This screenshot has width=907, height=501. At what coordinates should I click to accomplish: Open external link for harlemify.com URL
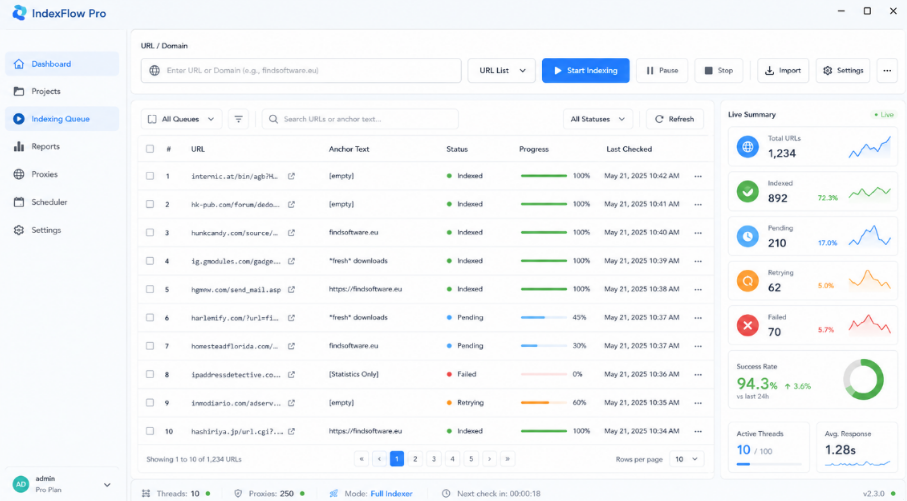(x=292, y=318)
